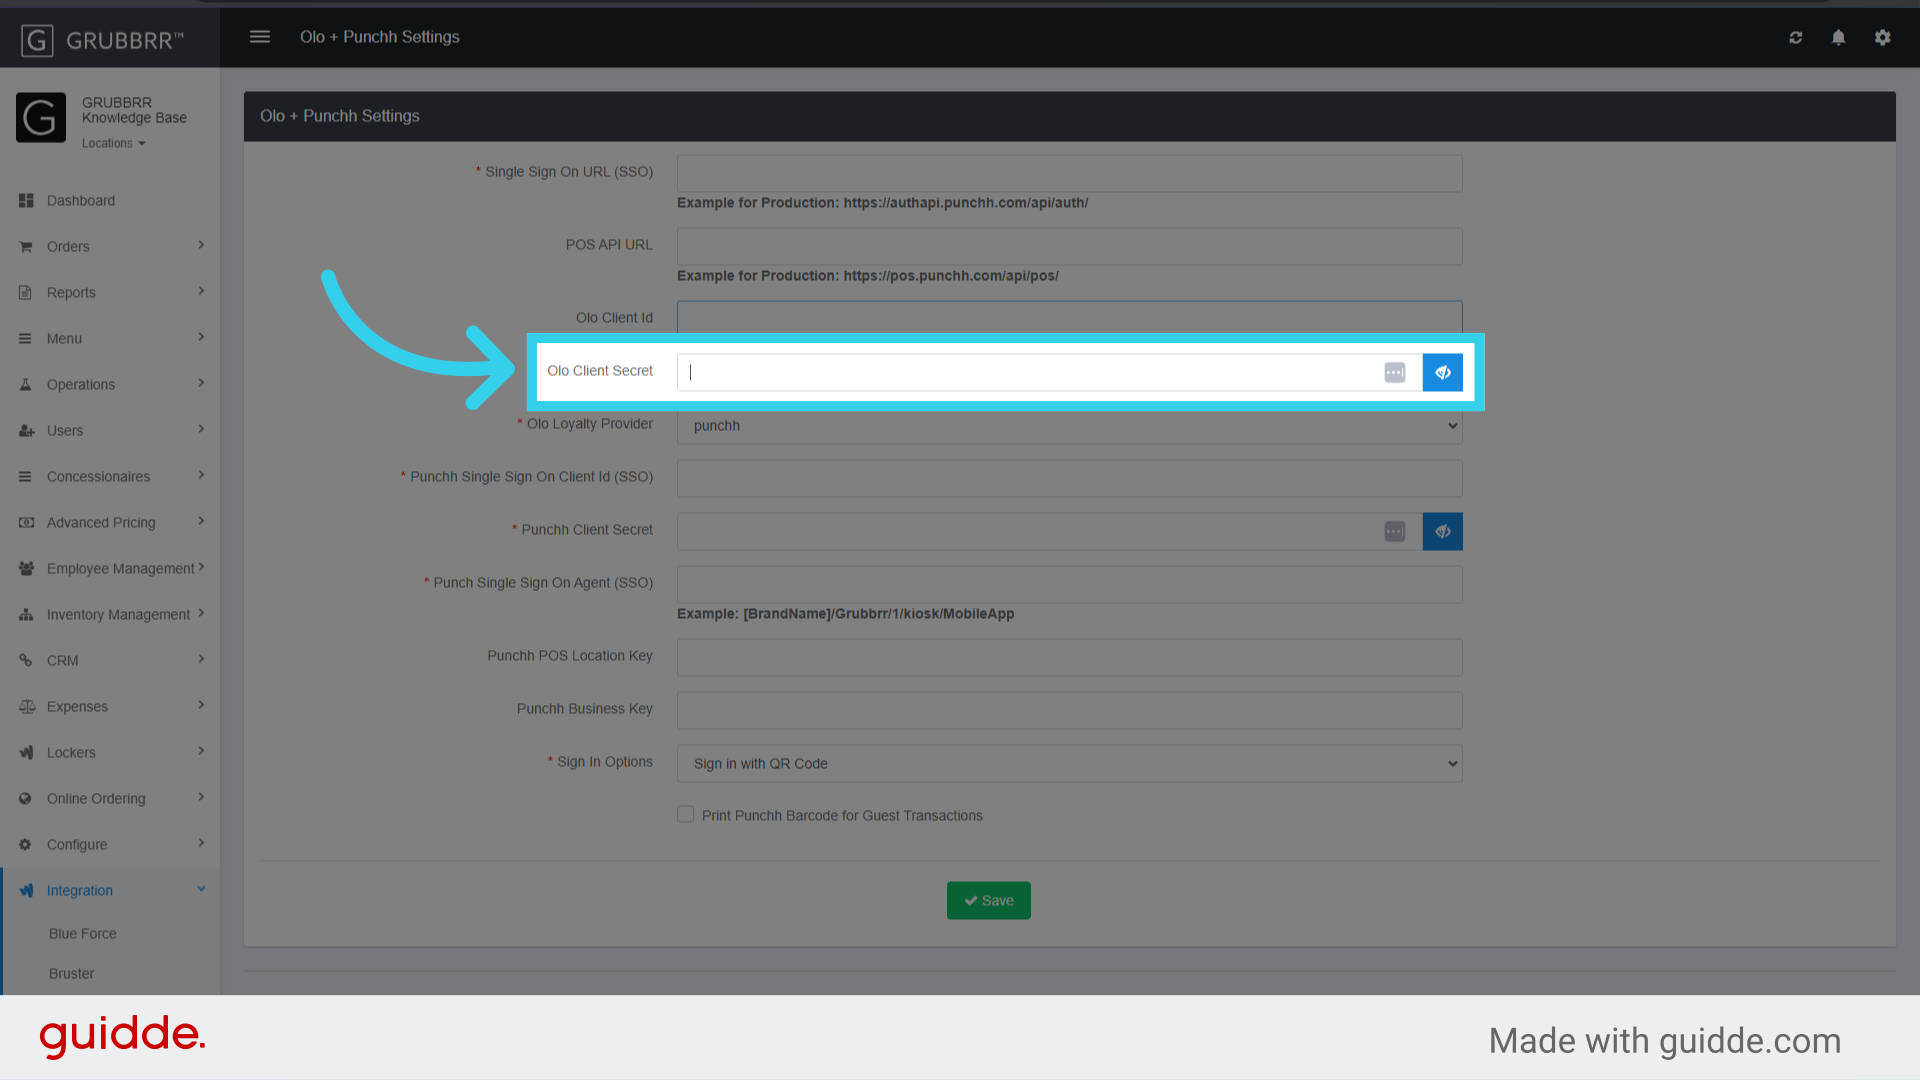Open the notifications bell
Viewport: 1920px width, 1080px height.
coord(1838,37)
